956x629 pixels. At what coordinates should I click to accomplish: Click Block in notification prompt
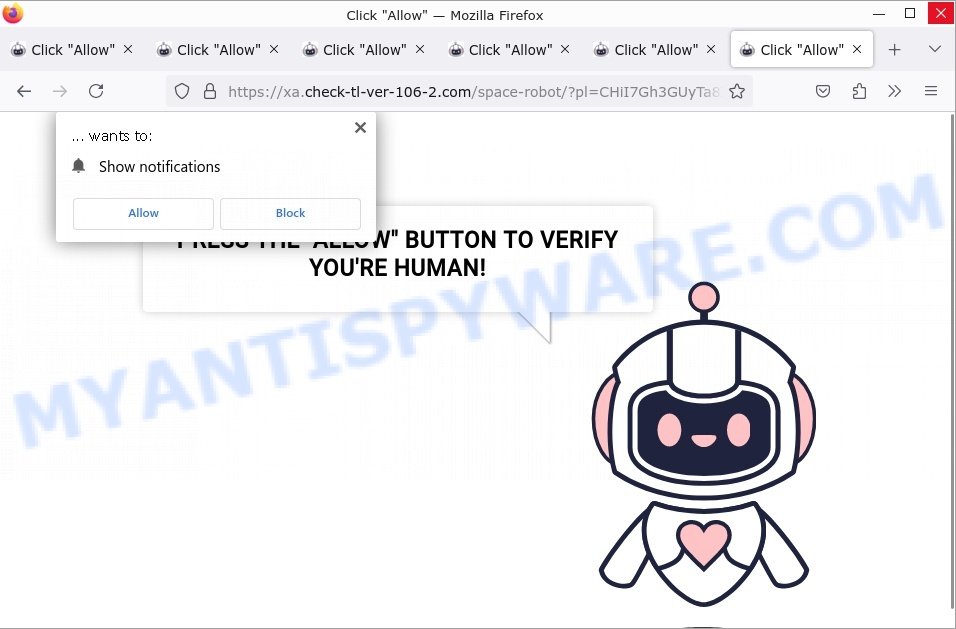pos(290,213)
